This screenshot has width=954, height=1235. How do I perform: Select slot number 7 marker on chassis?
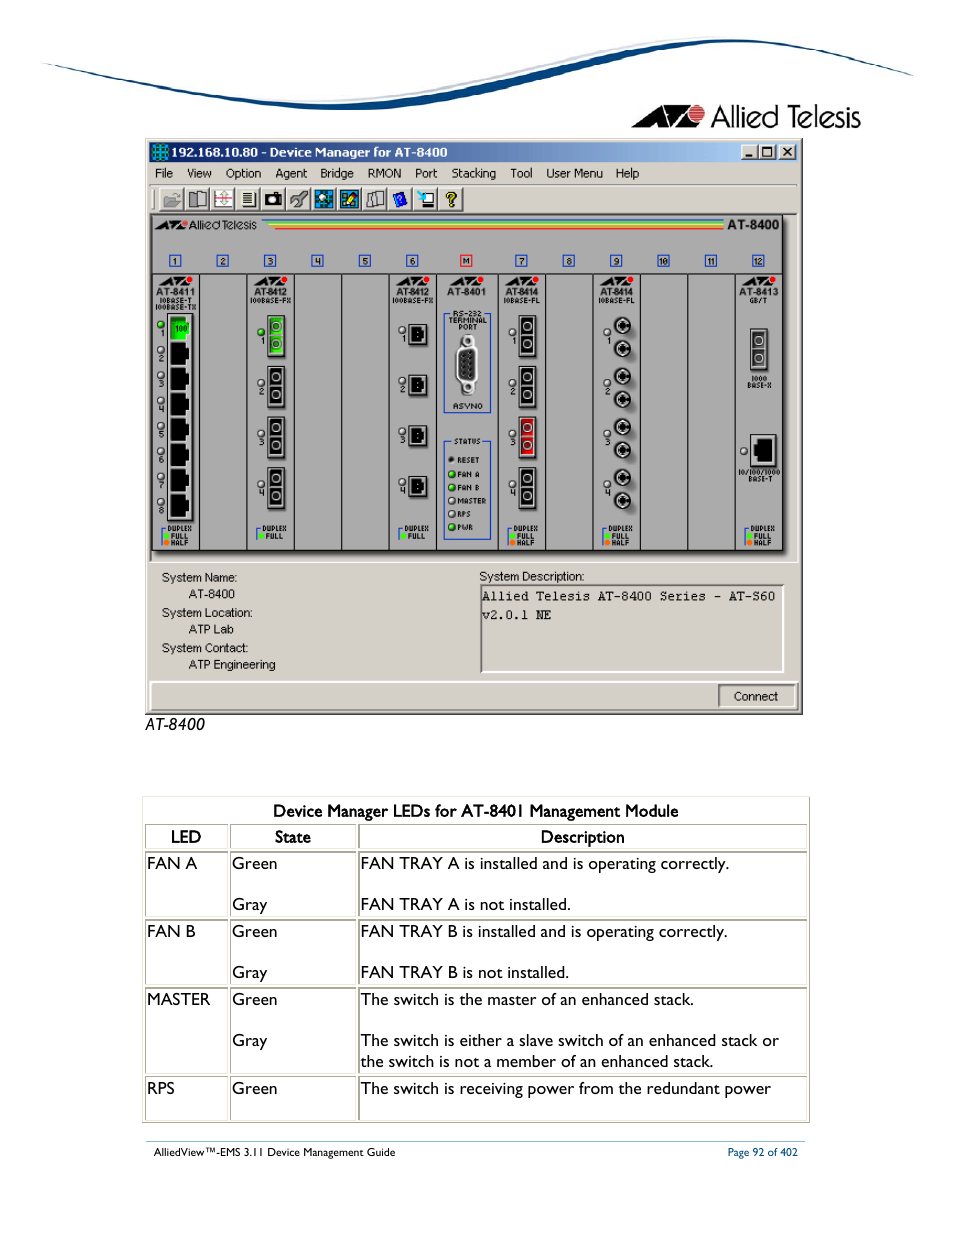pyautogui.click(x=521, y=261)
